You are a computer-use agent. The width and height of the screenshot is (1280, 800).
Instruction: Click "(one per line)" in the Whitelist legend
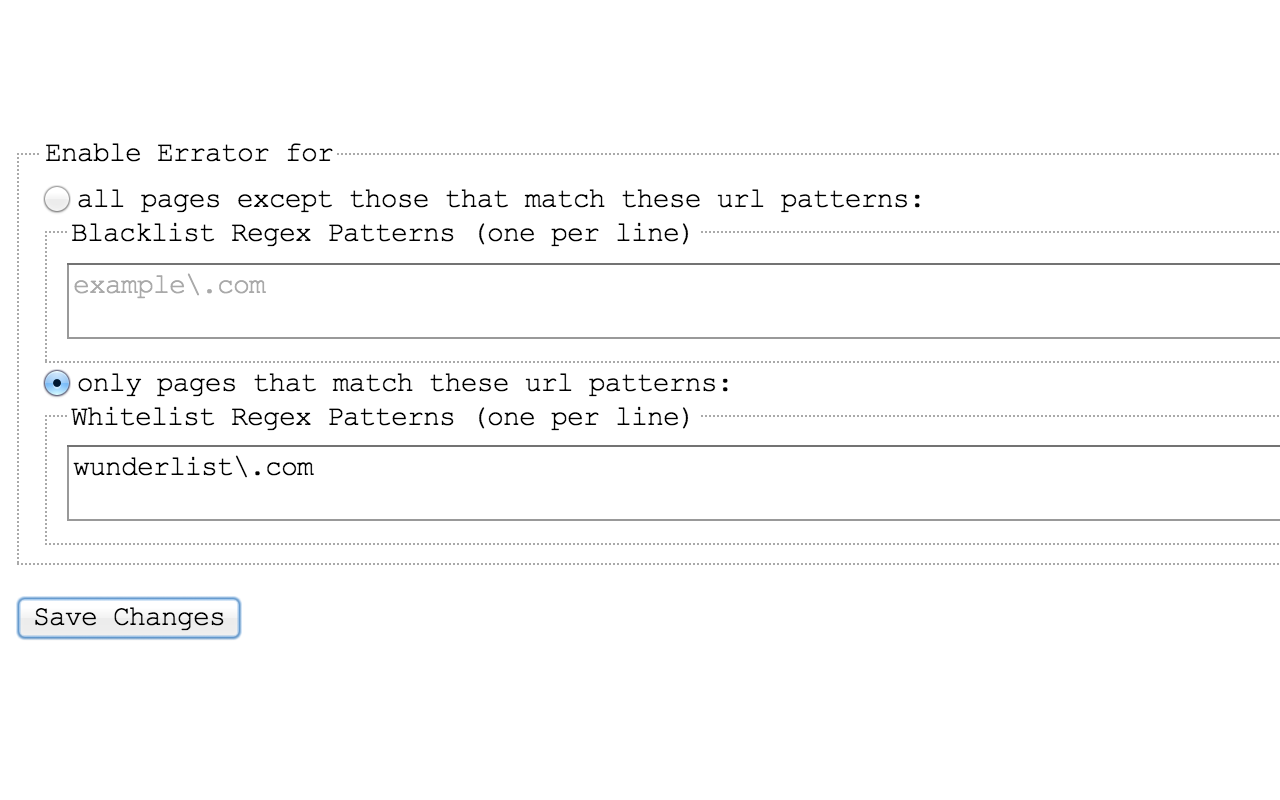point(583,417)
